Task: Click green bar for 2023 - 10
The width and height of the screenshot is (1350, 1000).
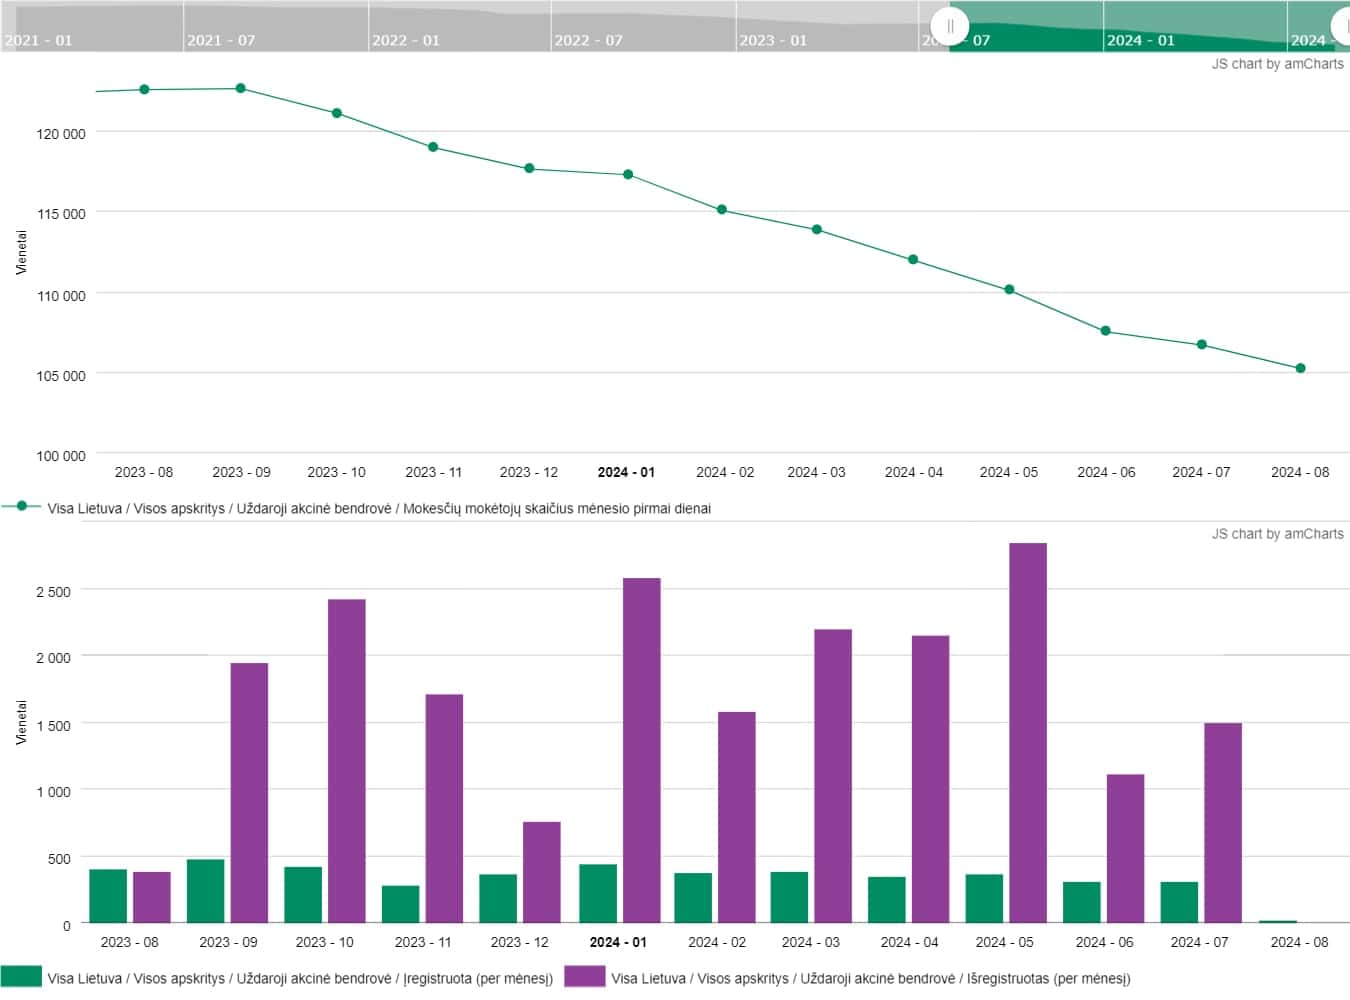Action: click(303, 895)
